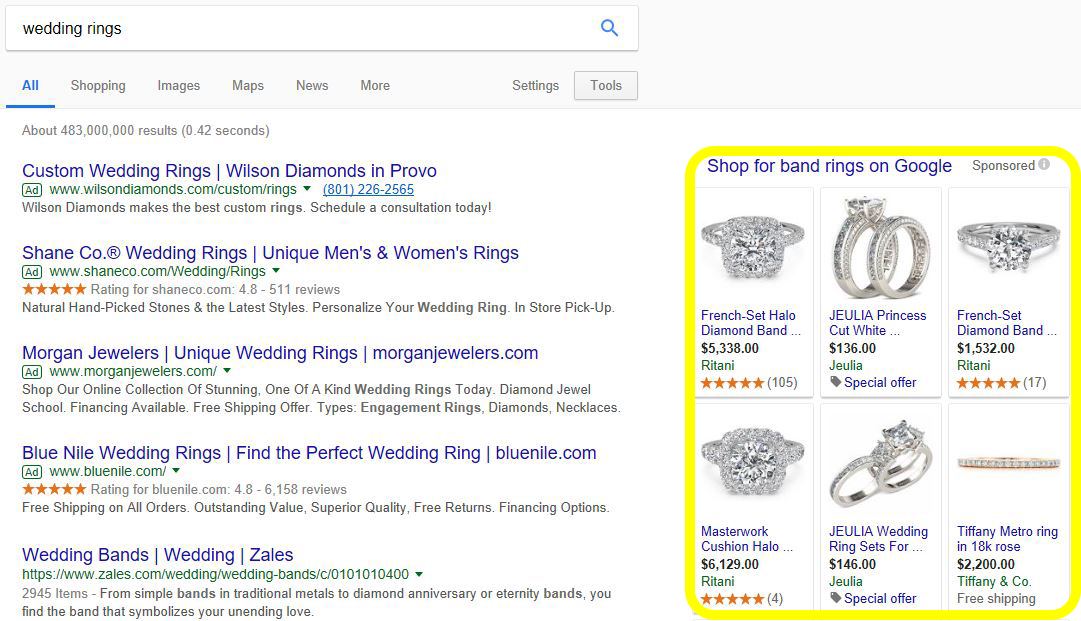The width and height of the screenshot is (1081, 621).
Task: Expand the morganjewelers.com URL dropdown arrow
Action: click(x=227, y=371)
